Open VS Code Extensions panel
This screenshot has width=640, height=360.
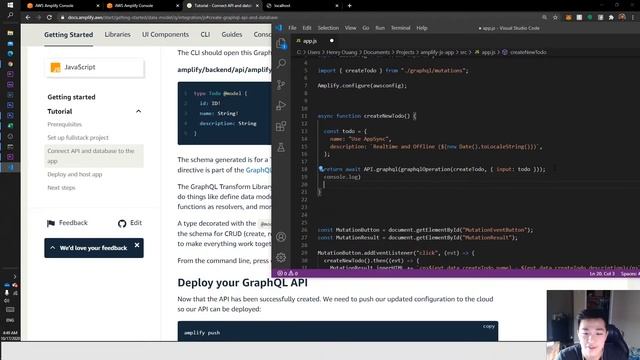[281, 126]
